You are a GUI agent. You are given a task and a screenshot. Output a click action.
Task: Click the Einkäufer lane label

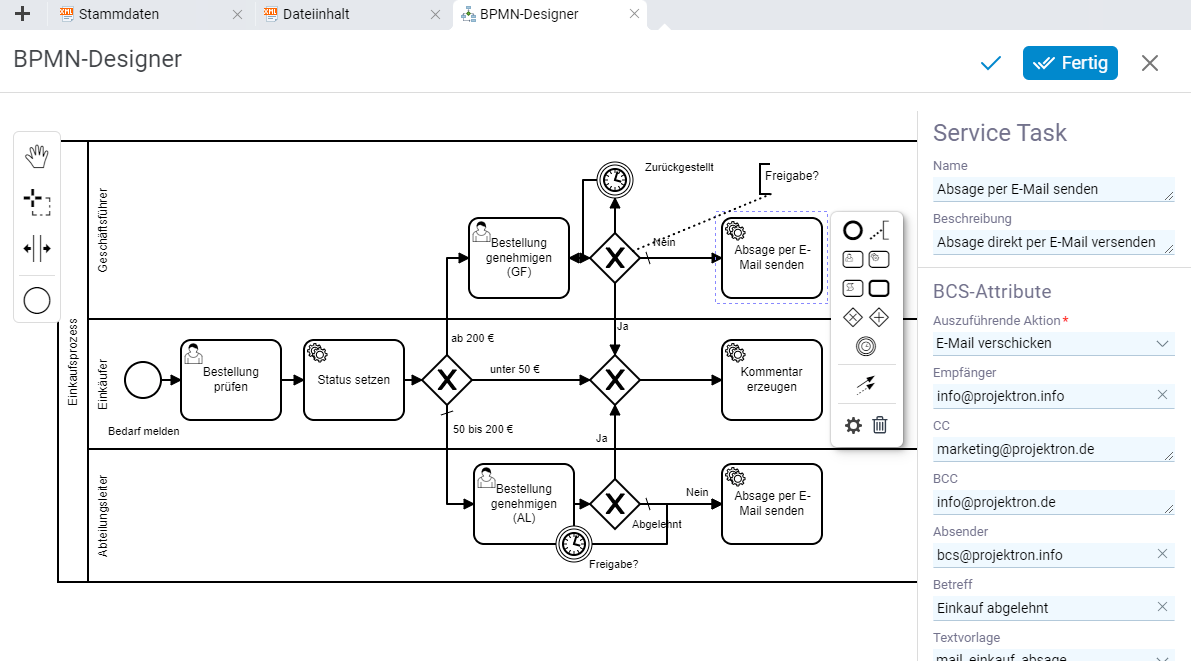(103, 384)
